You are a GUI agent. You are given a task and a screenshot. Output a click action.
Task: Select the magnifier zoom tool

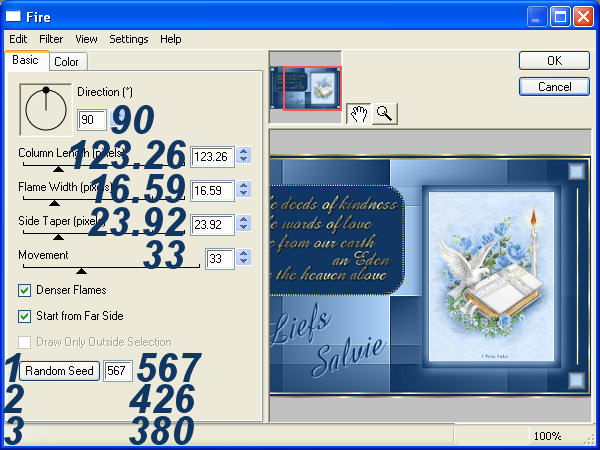pyautogui.click(x=385, y=114)
